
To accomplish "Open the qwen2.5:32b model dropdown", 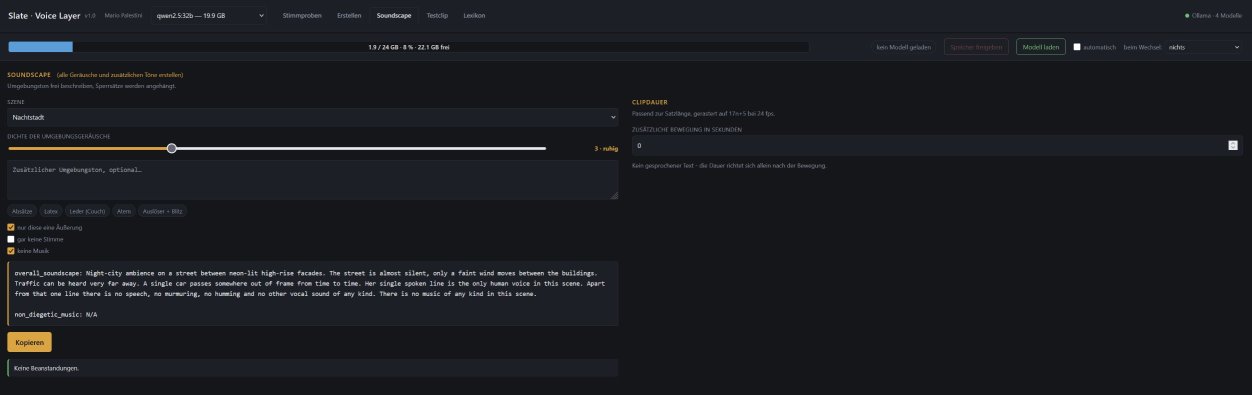I will pyautogui.click(x=210, y=16).
